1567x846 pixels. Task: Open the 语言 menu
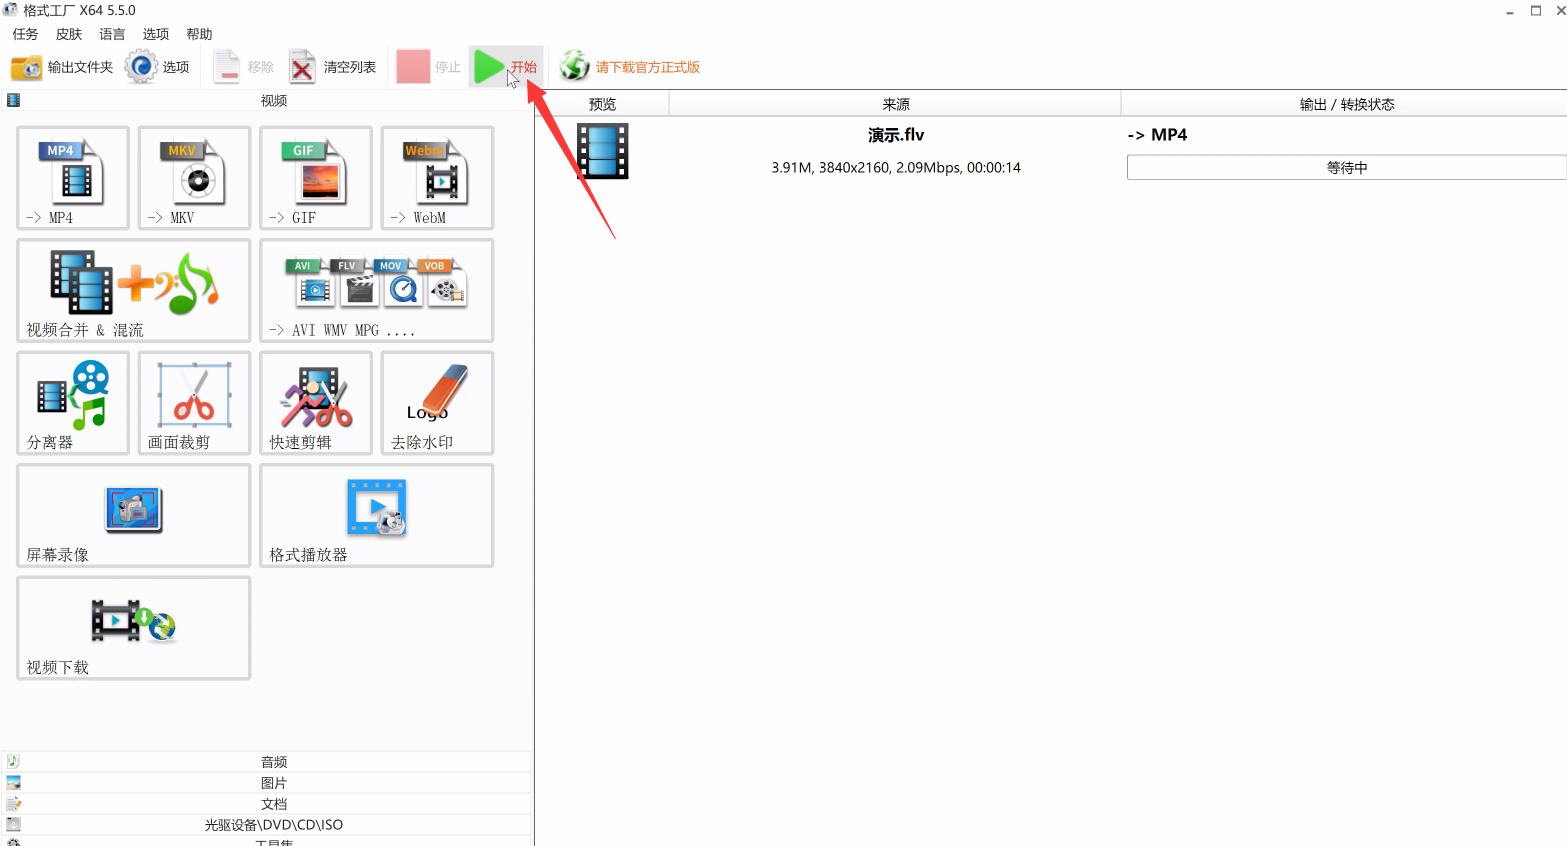click(x=112, y=34)
